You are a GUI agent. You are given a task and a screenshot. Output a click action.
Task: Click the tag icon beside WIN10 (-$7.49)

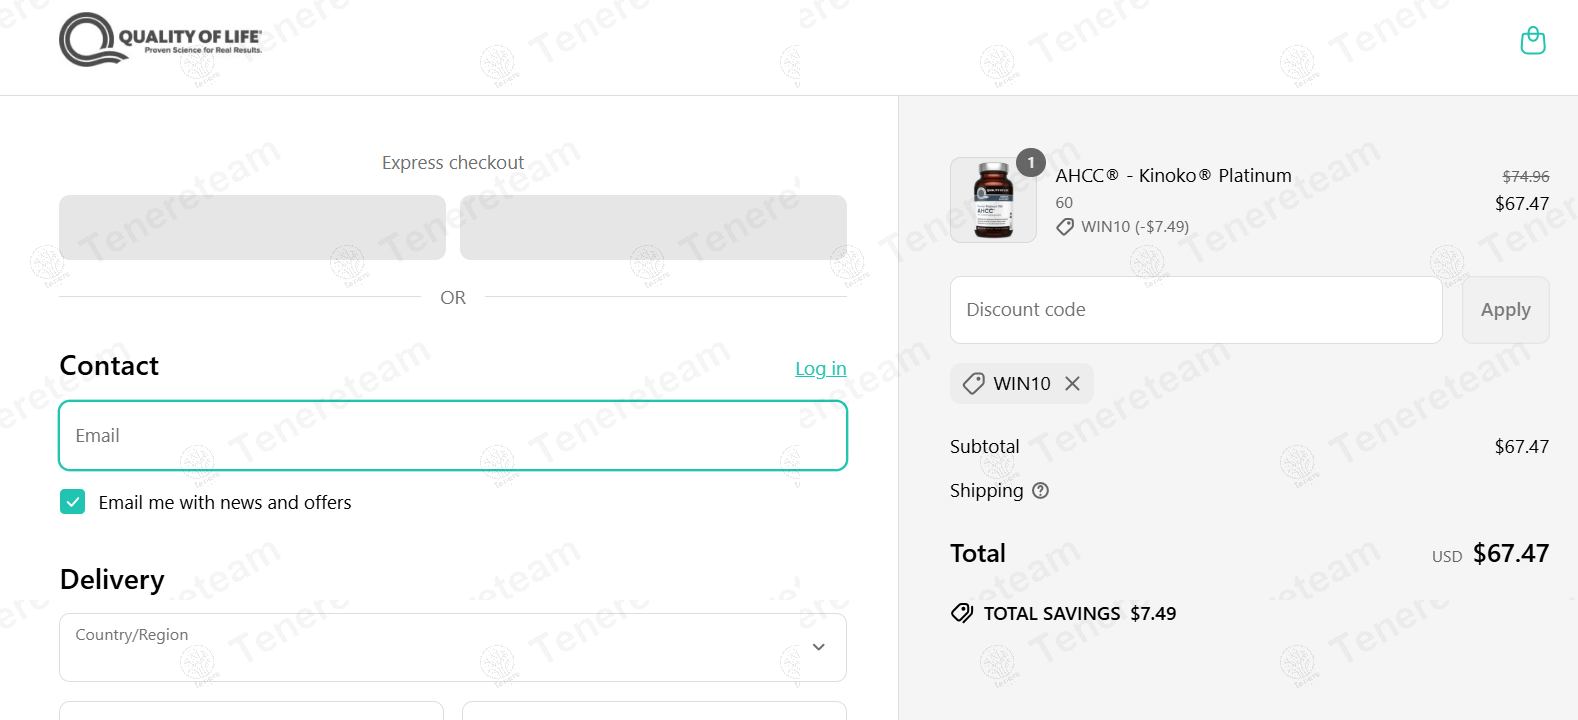[1065, 227]
